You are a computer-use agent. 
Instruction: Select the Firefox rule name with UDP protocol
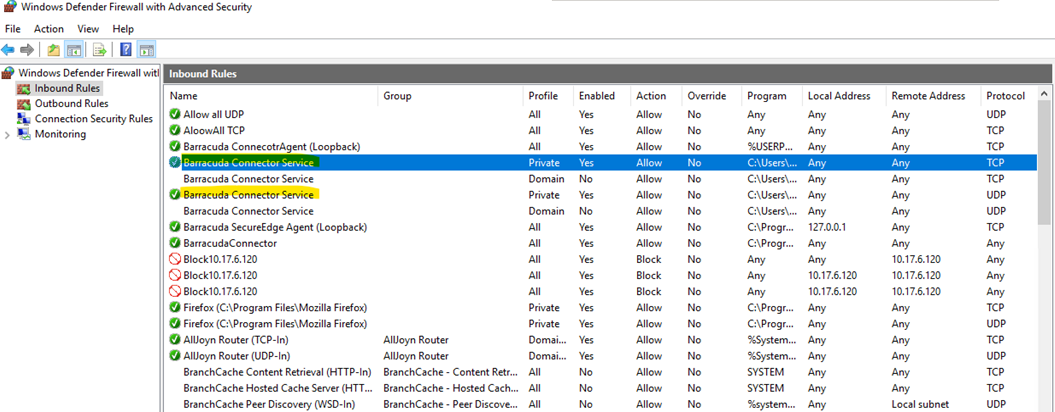pos(275,323)
